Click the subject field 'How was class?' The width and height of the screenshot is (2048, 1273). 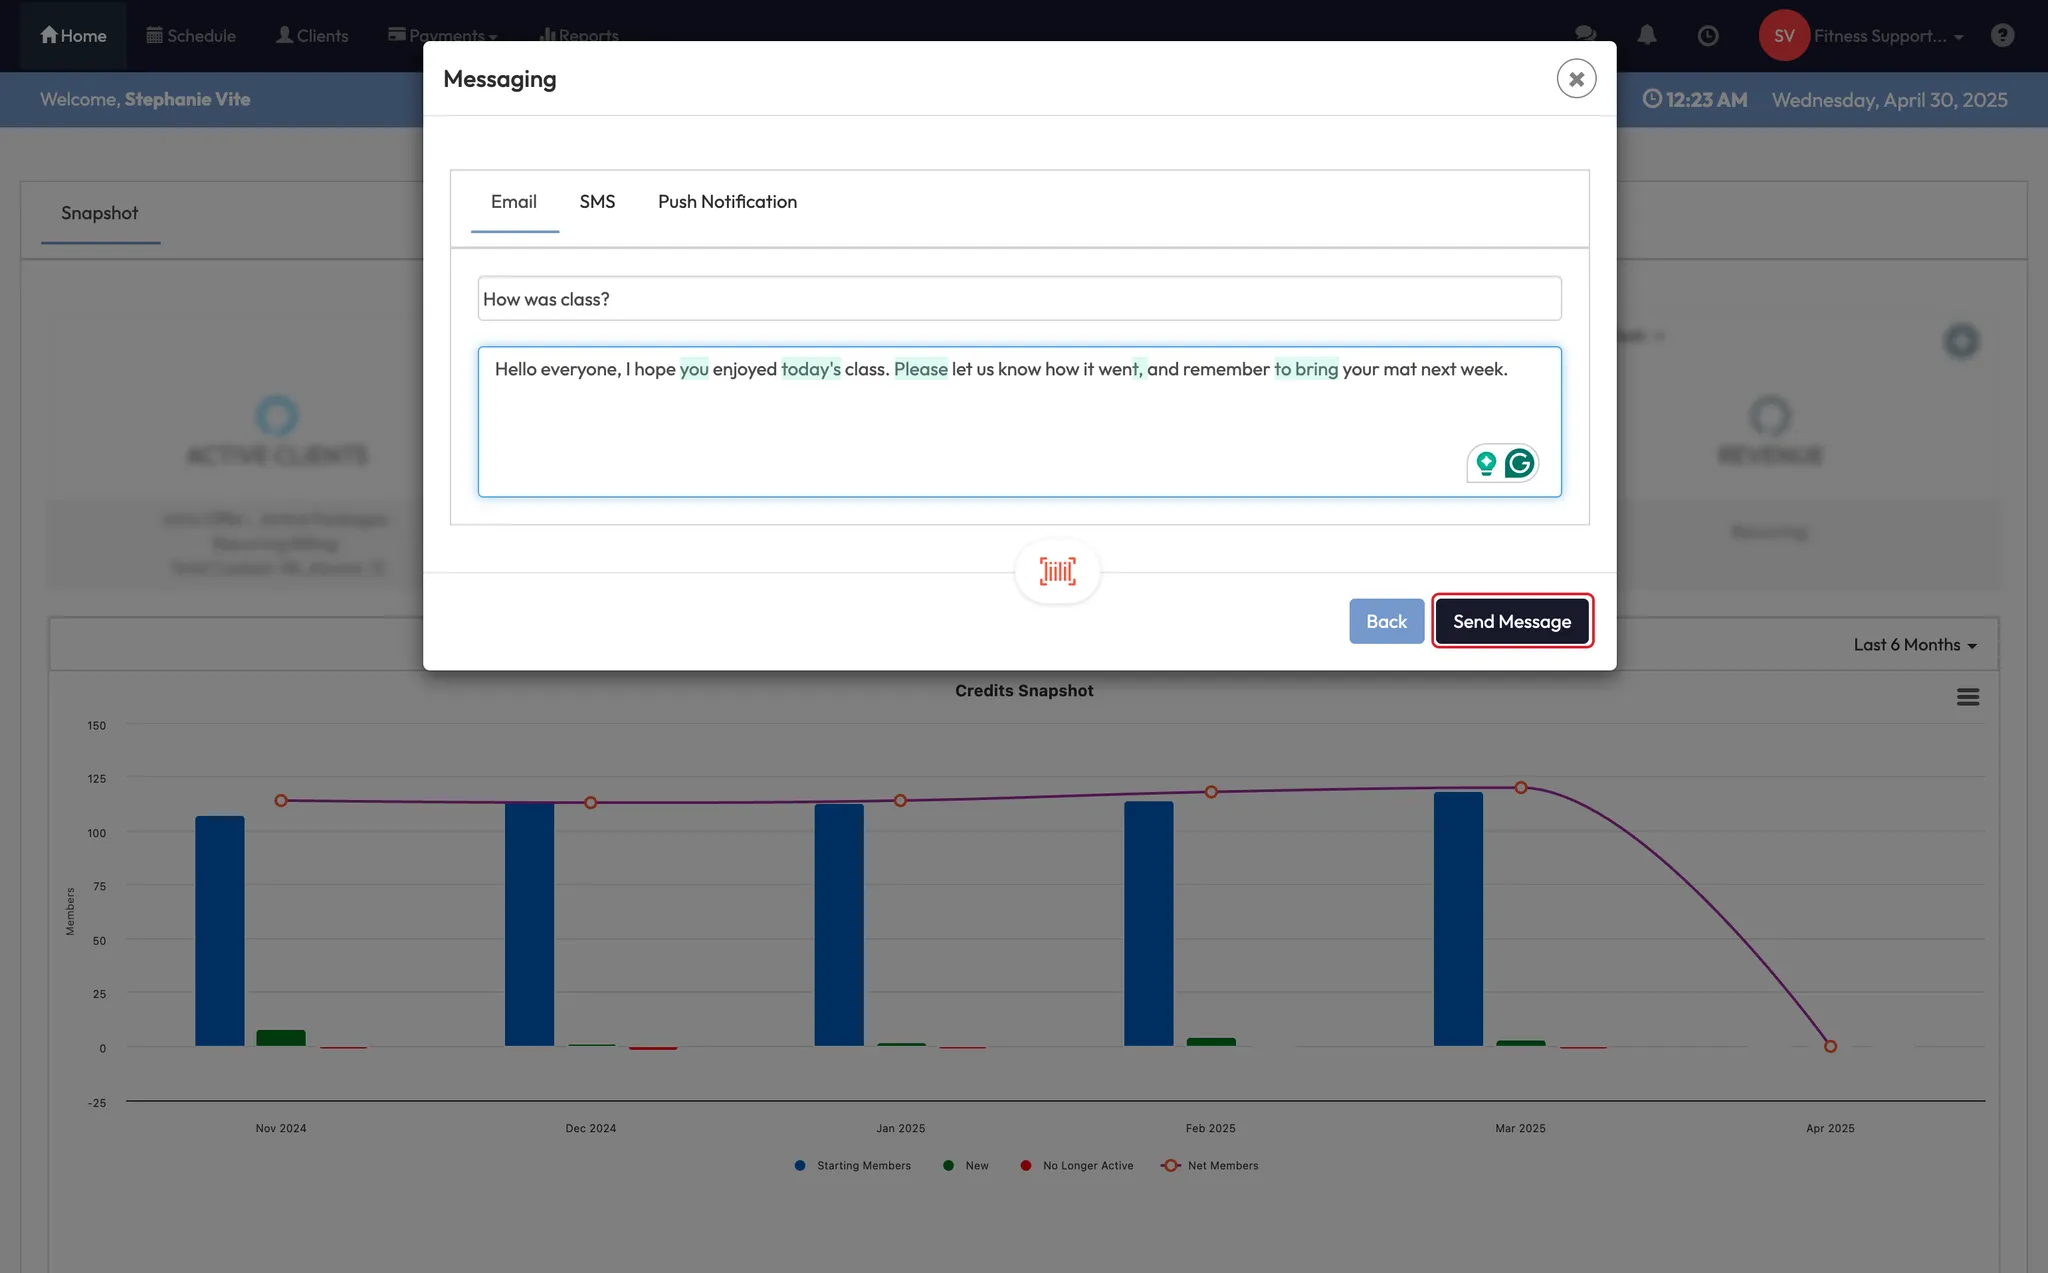click(1018, 299)
